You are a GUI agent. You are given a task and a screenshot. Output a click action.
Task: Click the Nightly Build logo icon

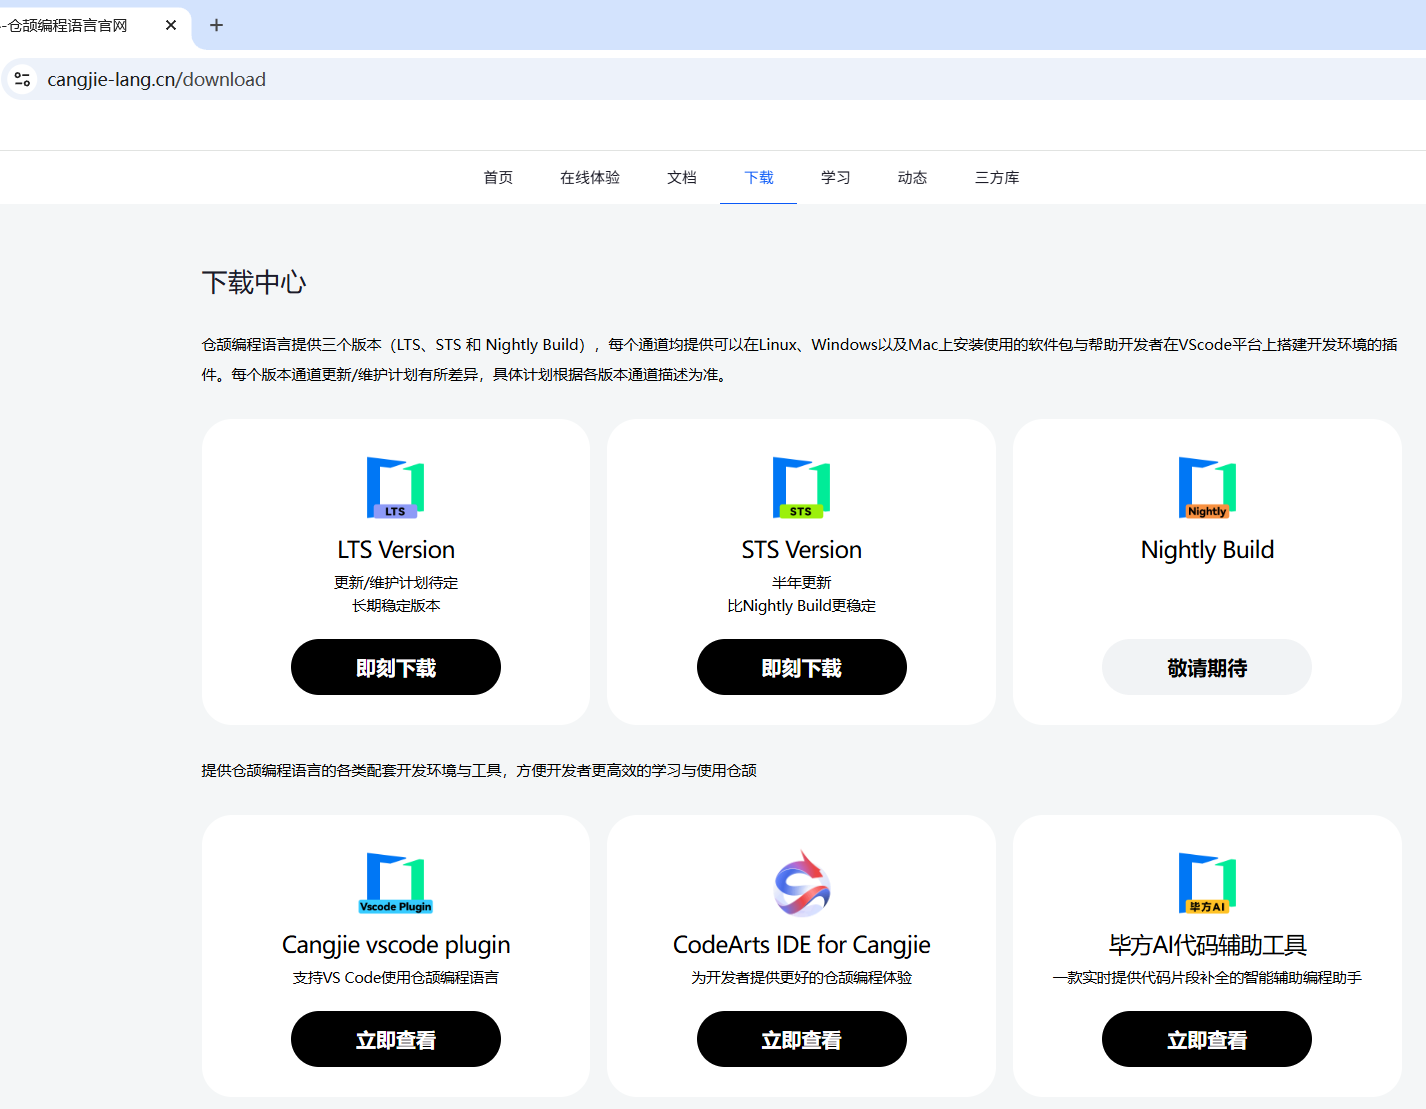(1207, 488)
